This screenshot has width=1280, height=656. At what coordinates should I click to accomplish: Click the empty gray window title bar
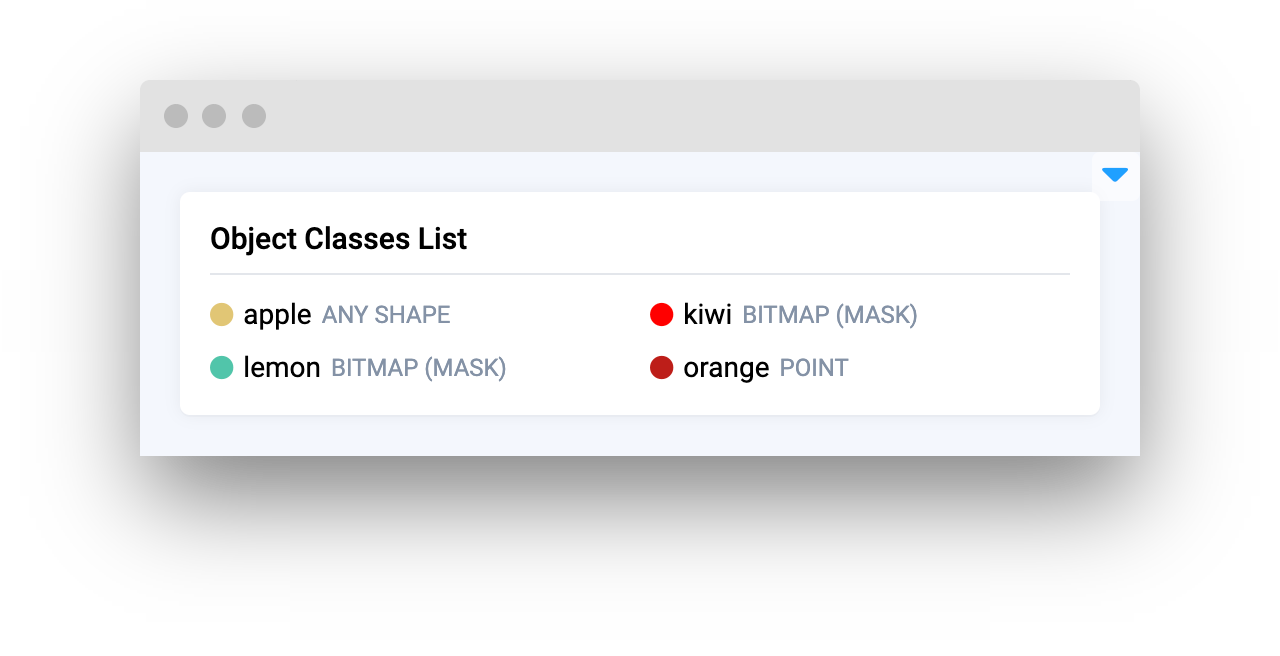coord(700,116)
